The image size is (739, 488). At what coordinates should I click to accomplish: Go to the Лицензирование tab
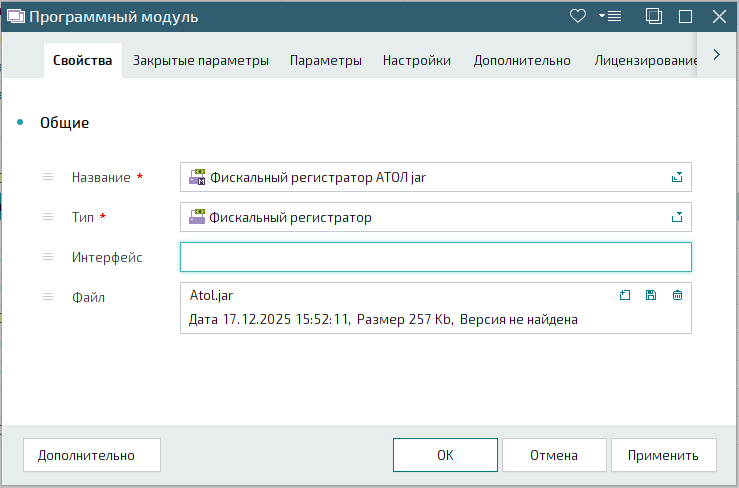[x=645, y=60]
